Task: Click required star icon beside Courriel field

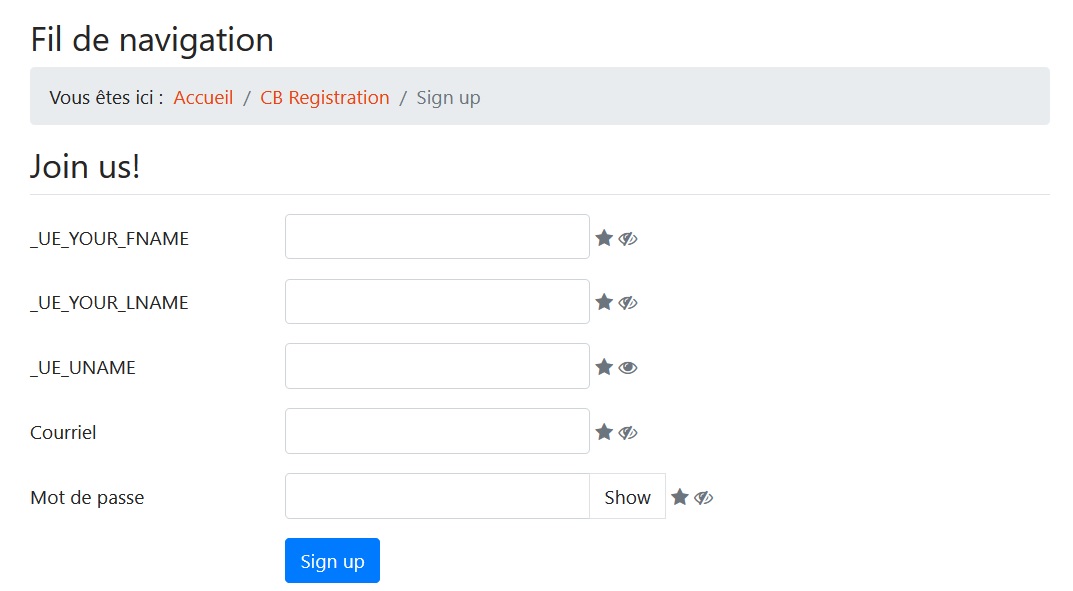Action: (x=604, y=432)
